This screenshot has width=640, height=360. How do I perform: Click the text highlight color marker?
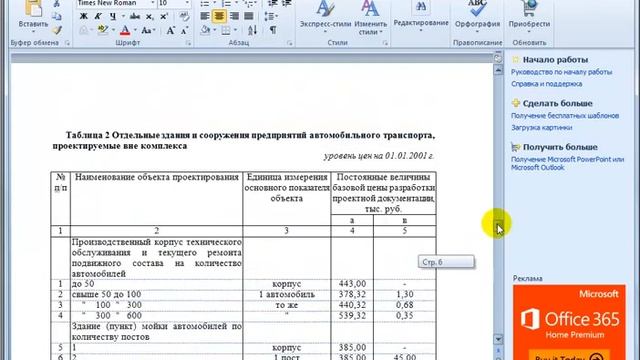102,30
